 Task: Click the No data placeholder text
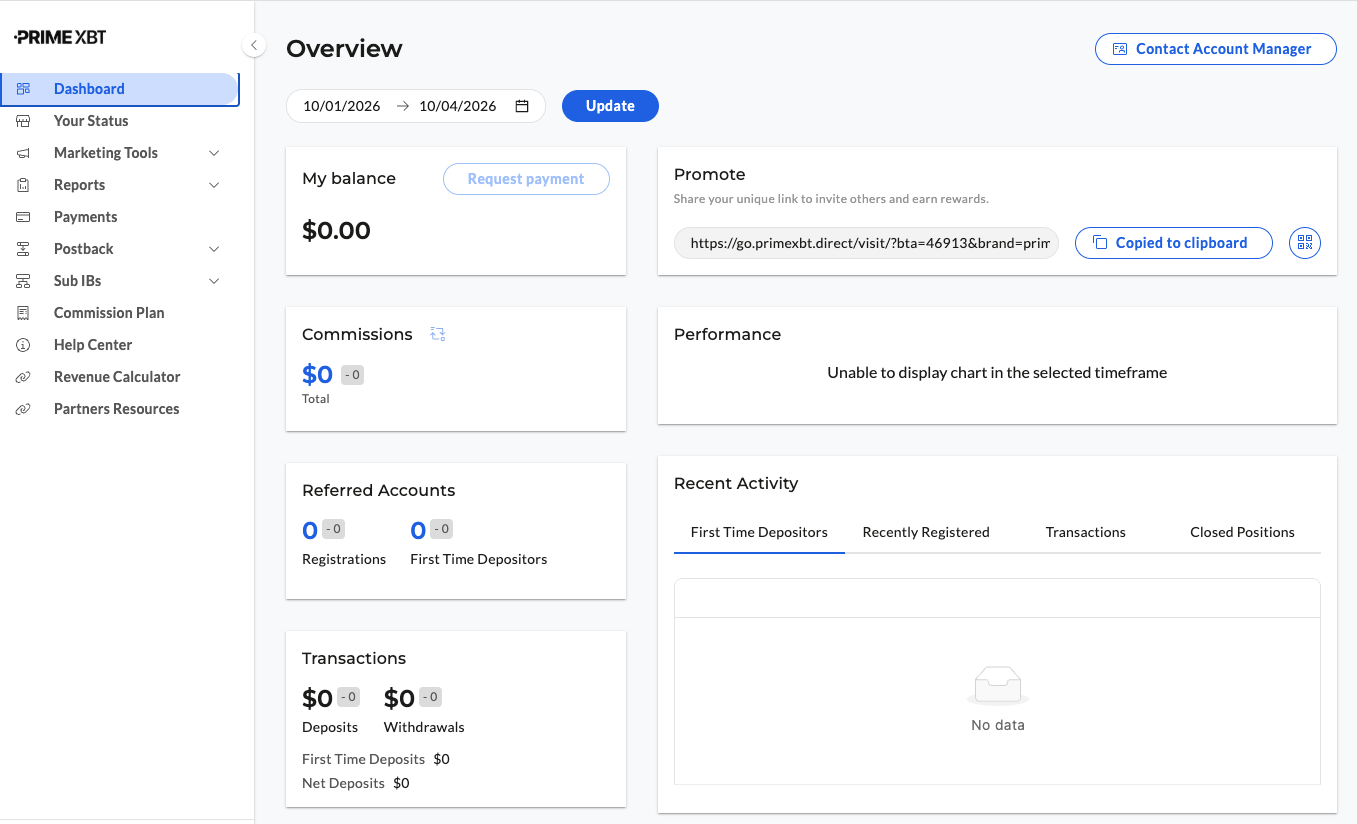click(998, 725)
